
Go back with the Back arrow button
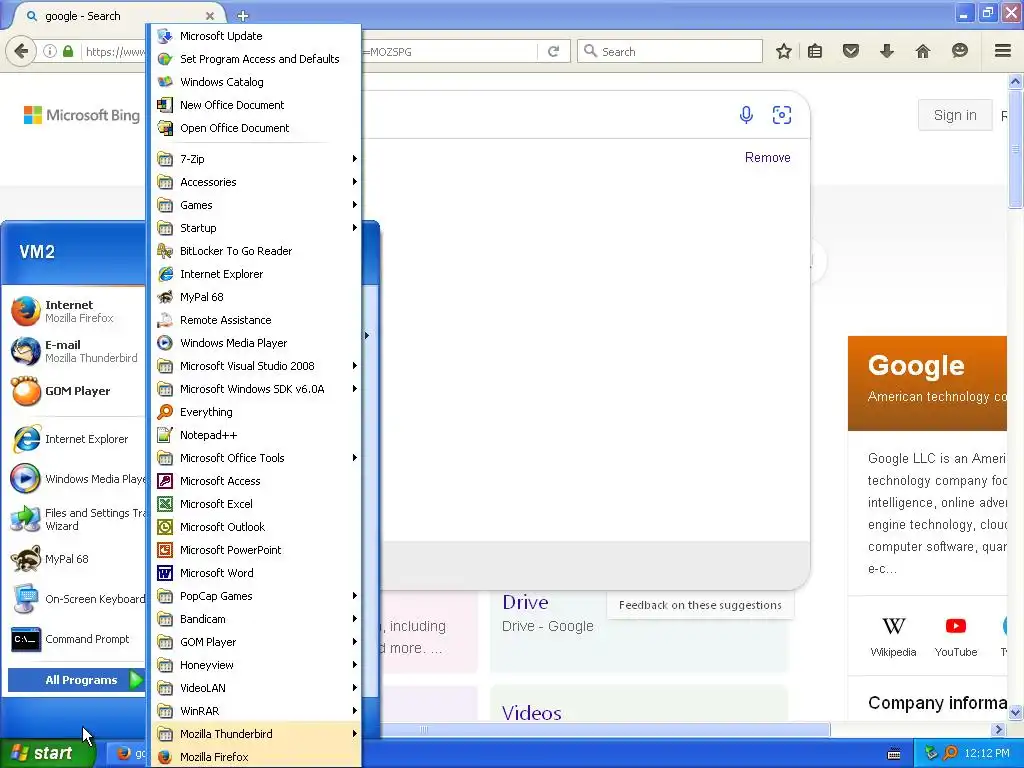click(x=21, y=51)
